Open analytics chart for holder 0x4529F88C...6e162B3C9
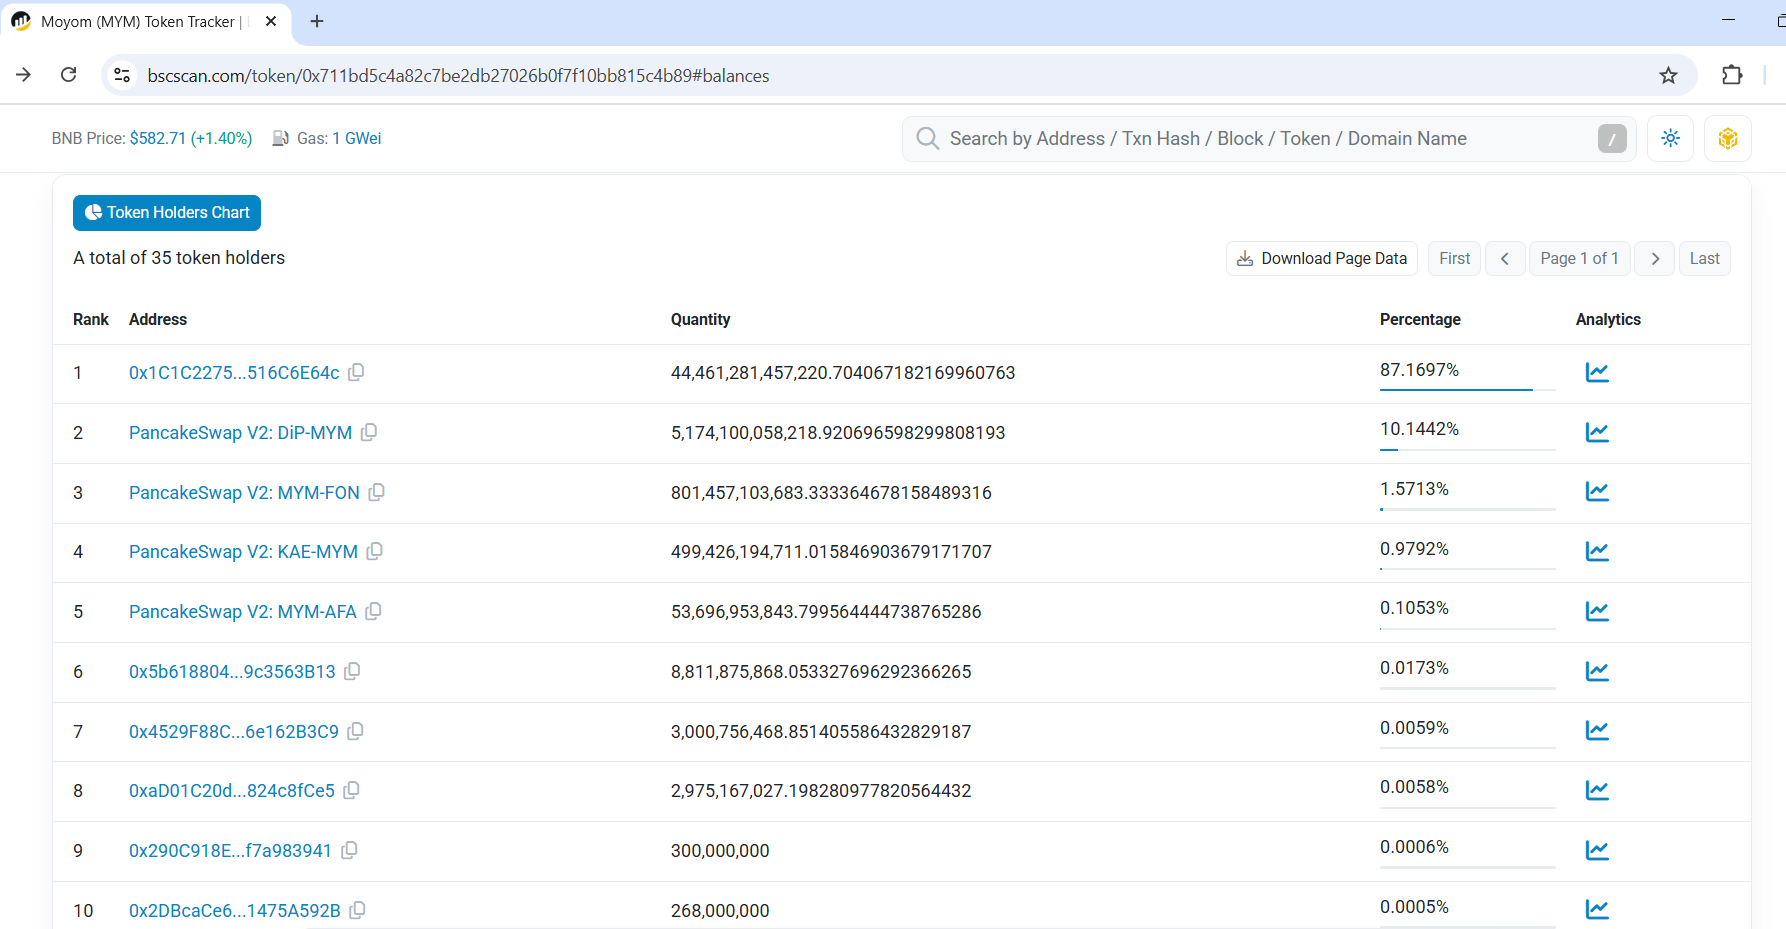1786x929 pixels. point(1597,731)
